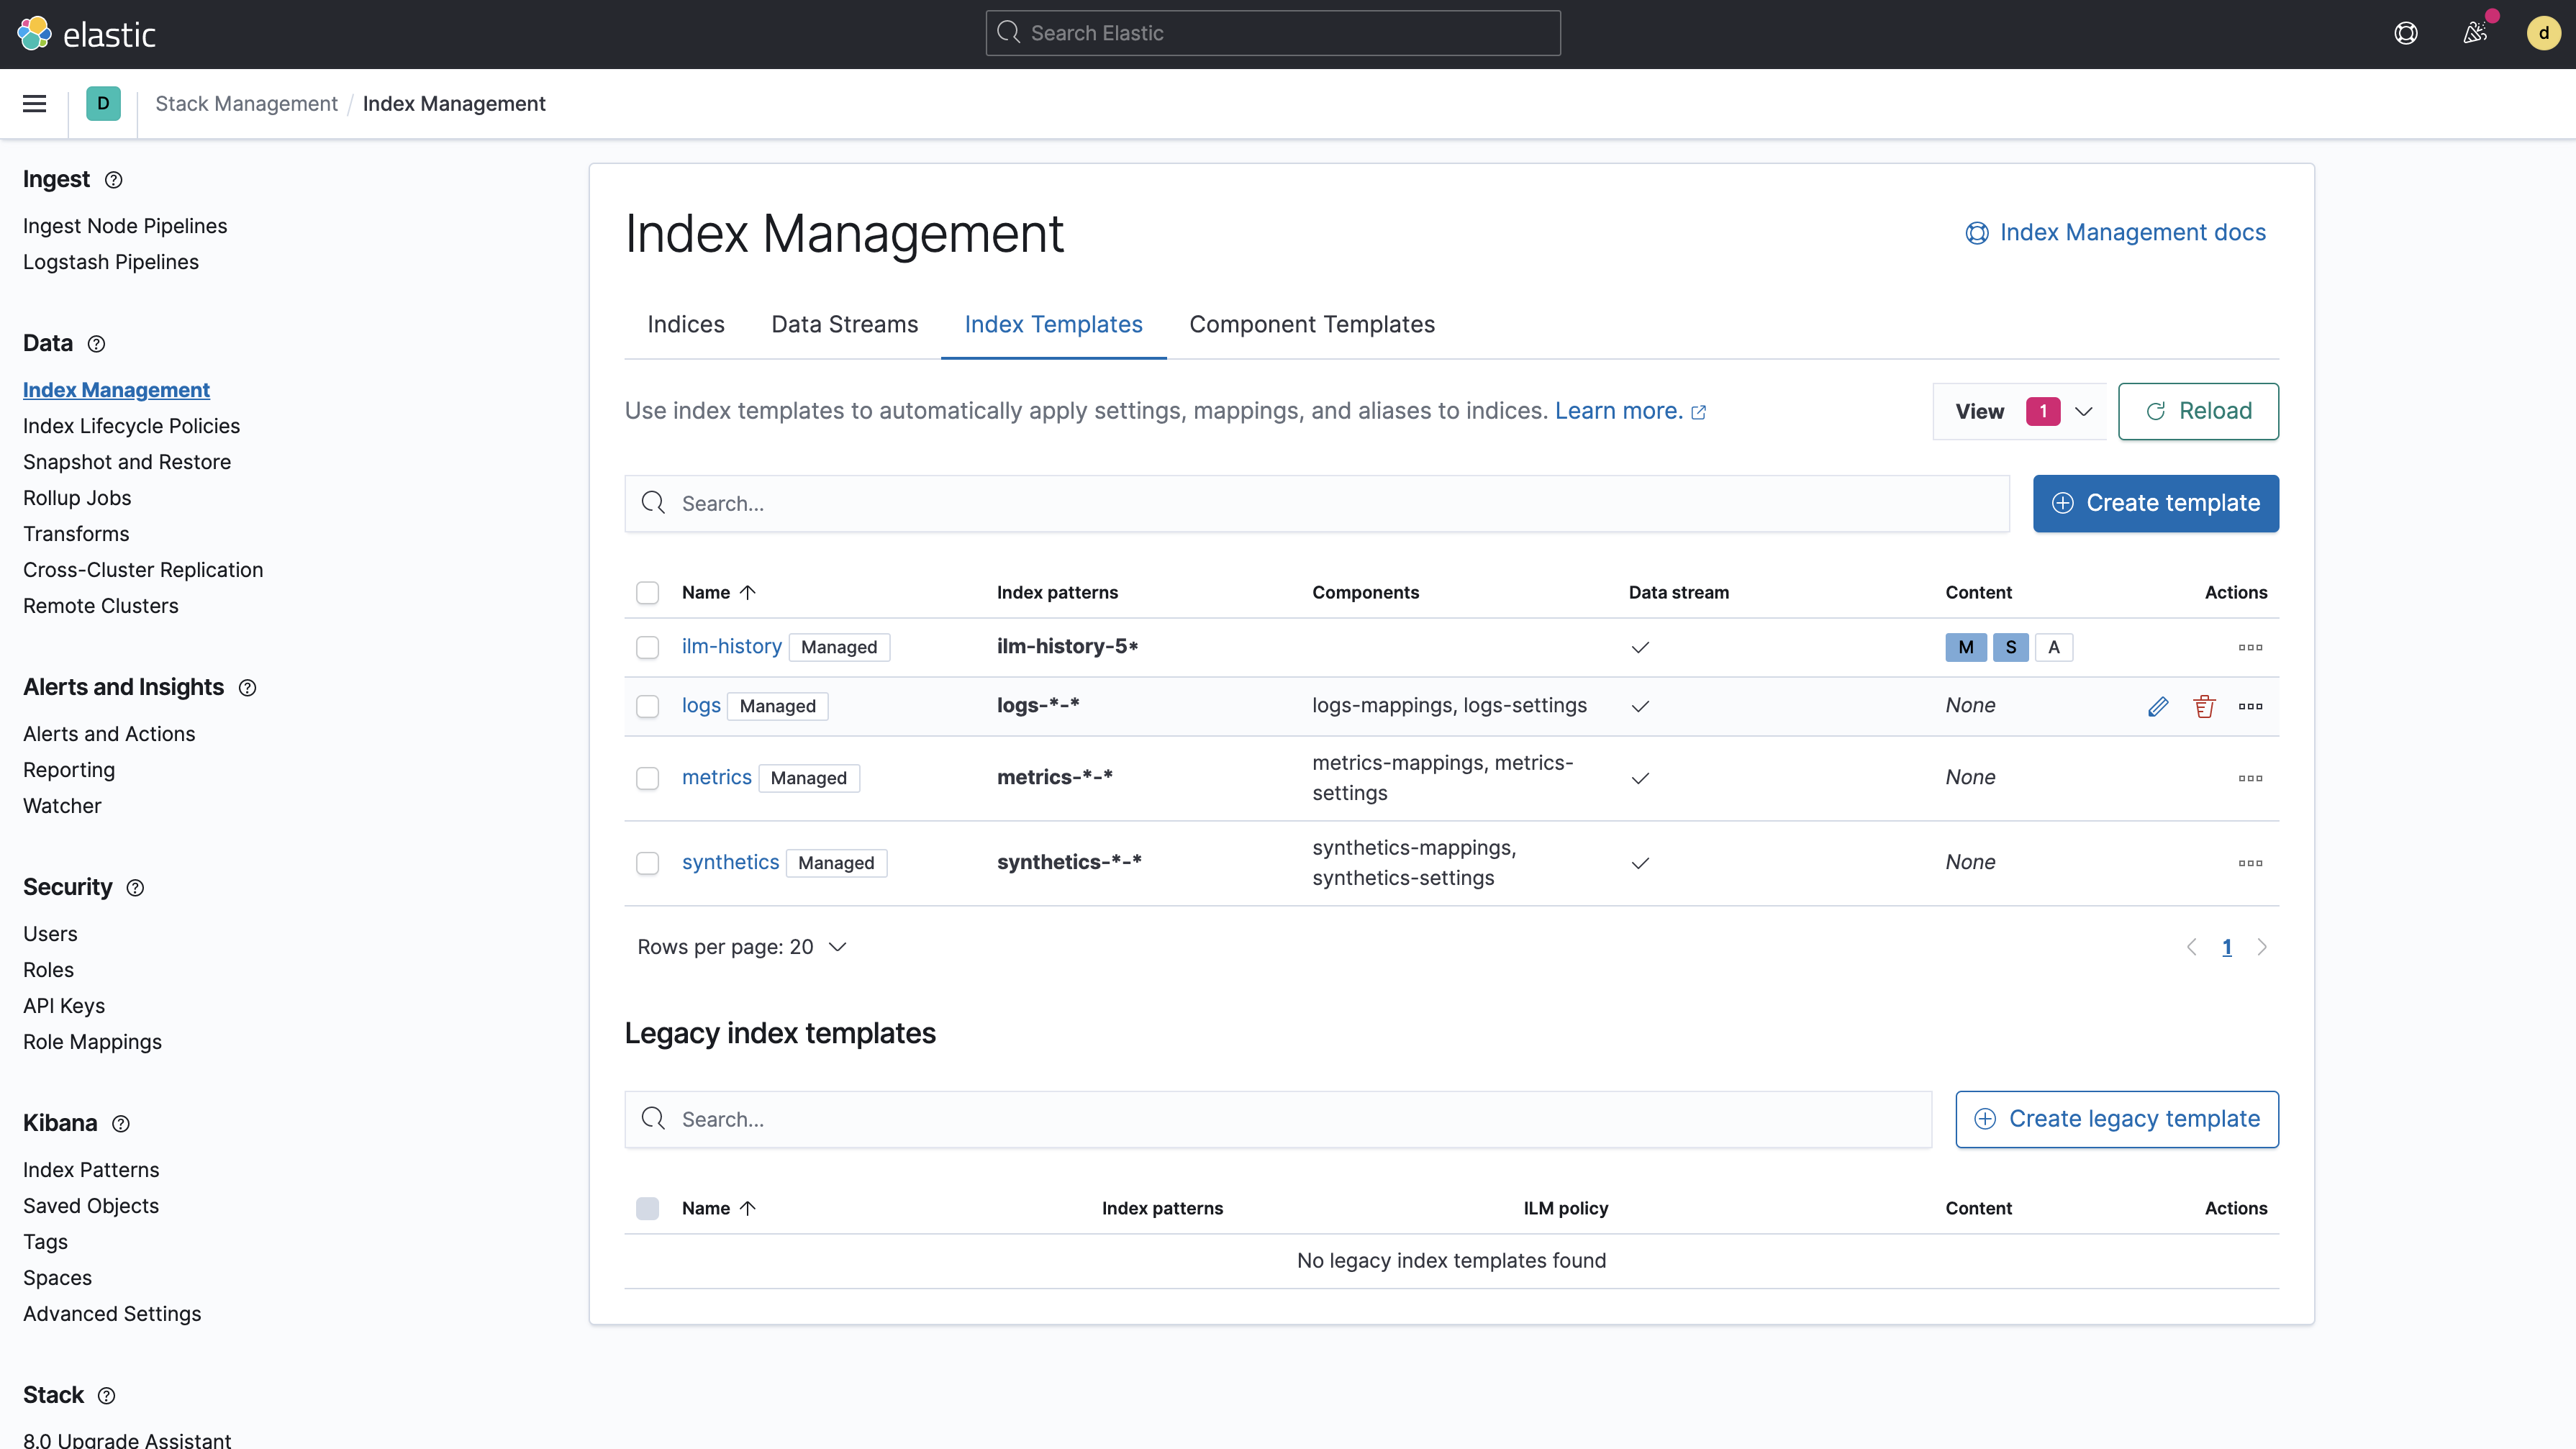The width and height of the screenshot is (2576, 1449).
Task: Switch to the Data Streams tab
Action: pos(844,324)
